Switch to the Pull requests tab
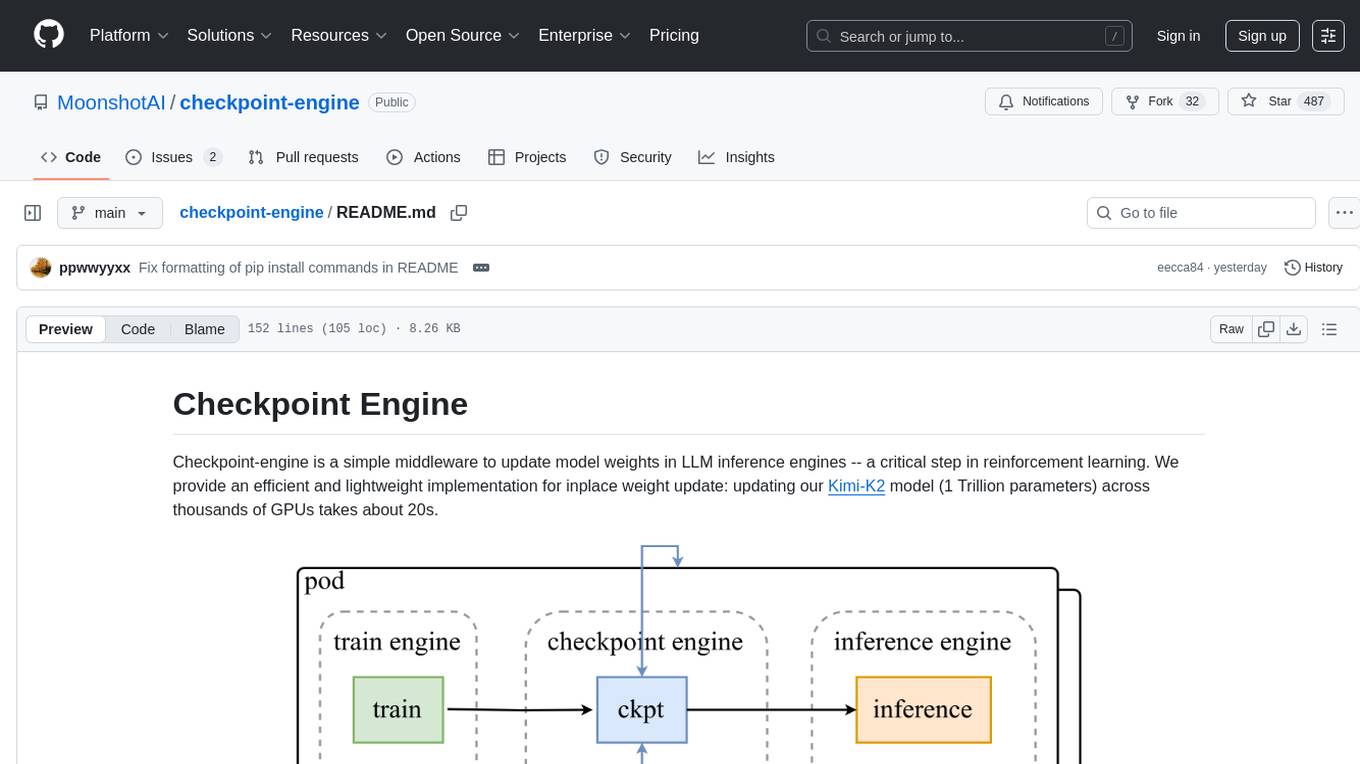The width and height of the screenshot is (1360, 764). tap(303, 157)
